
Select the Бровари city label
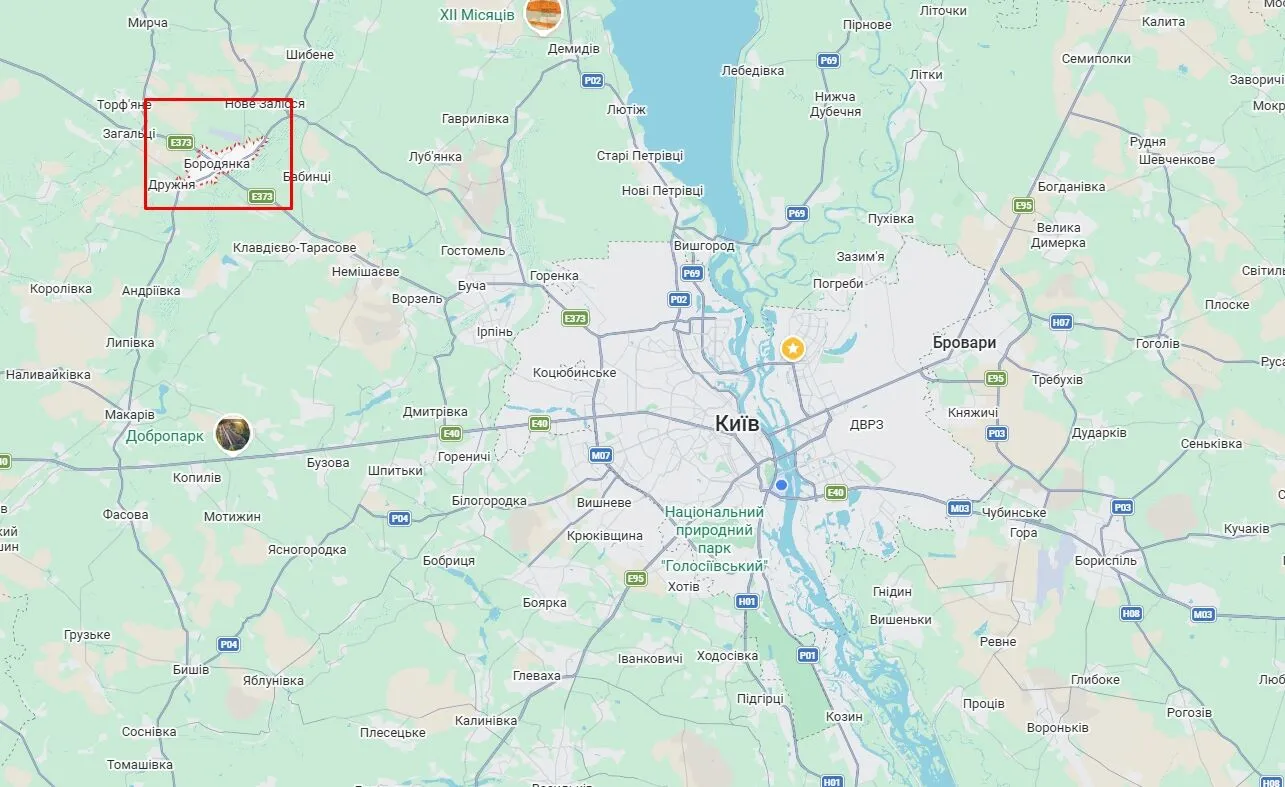coord(964,342)
